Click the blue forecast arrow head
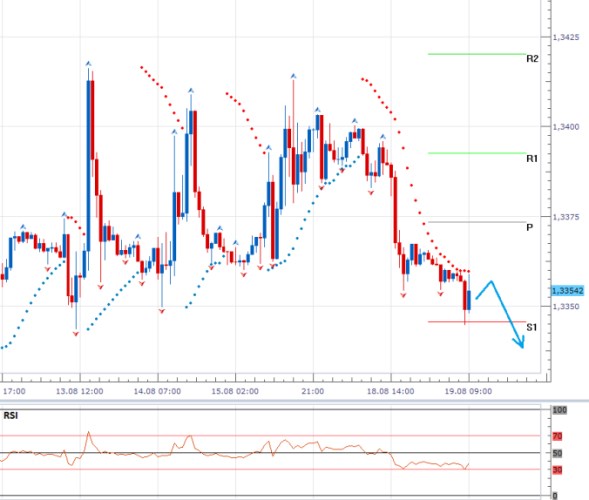This screenshot has height=500, width=589. 519,342
